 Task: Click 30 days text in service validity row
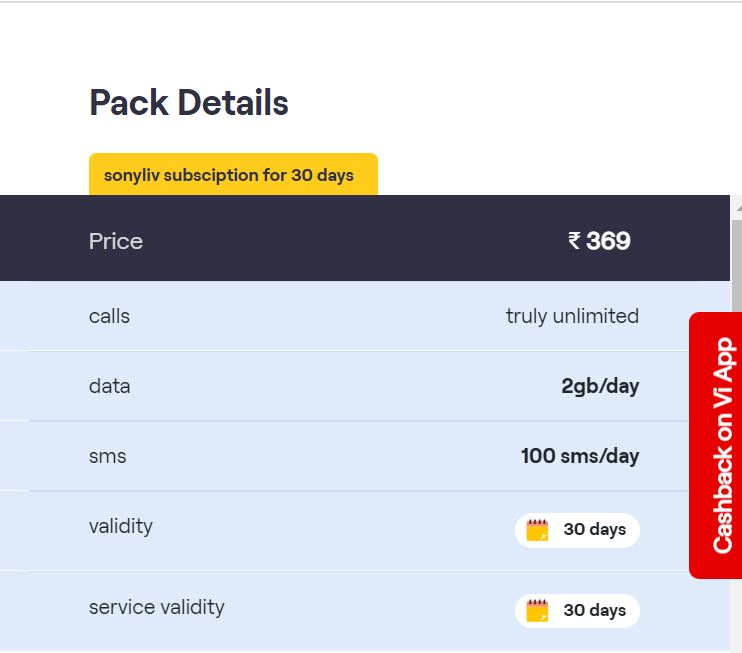pyautogui.click(x=594, y=611)
